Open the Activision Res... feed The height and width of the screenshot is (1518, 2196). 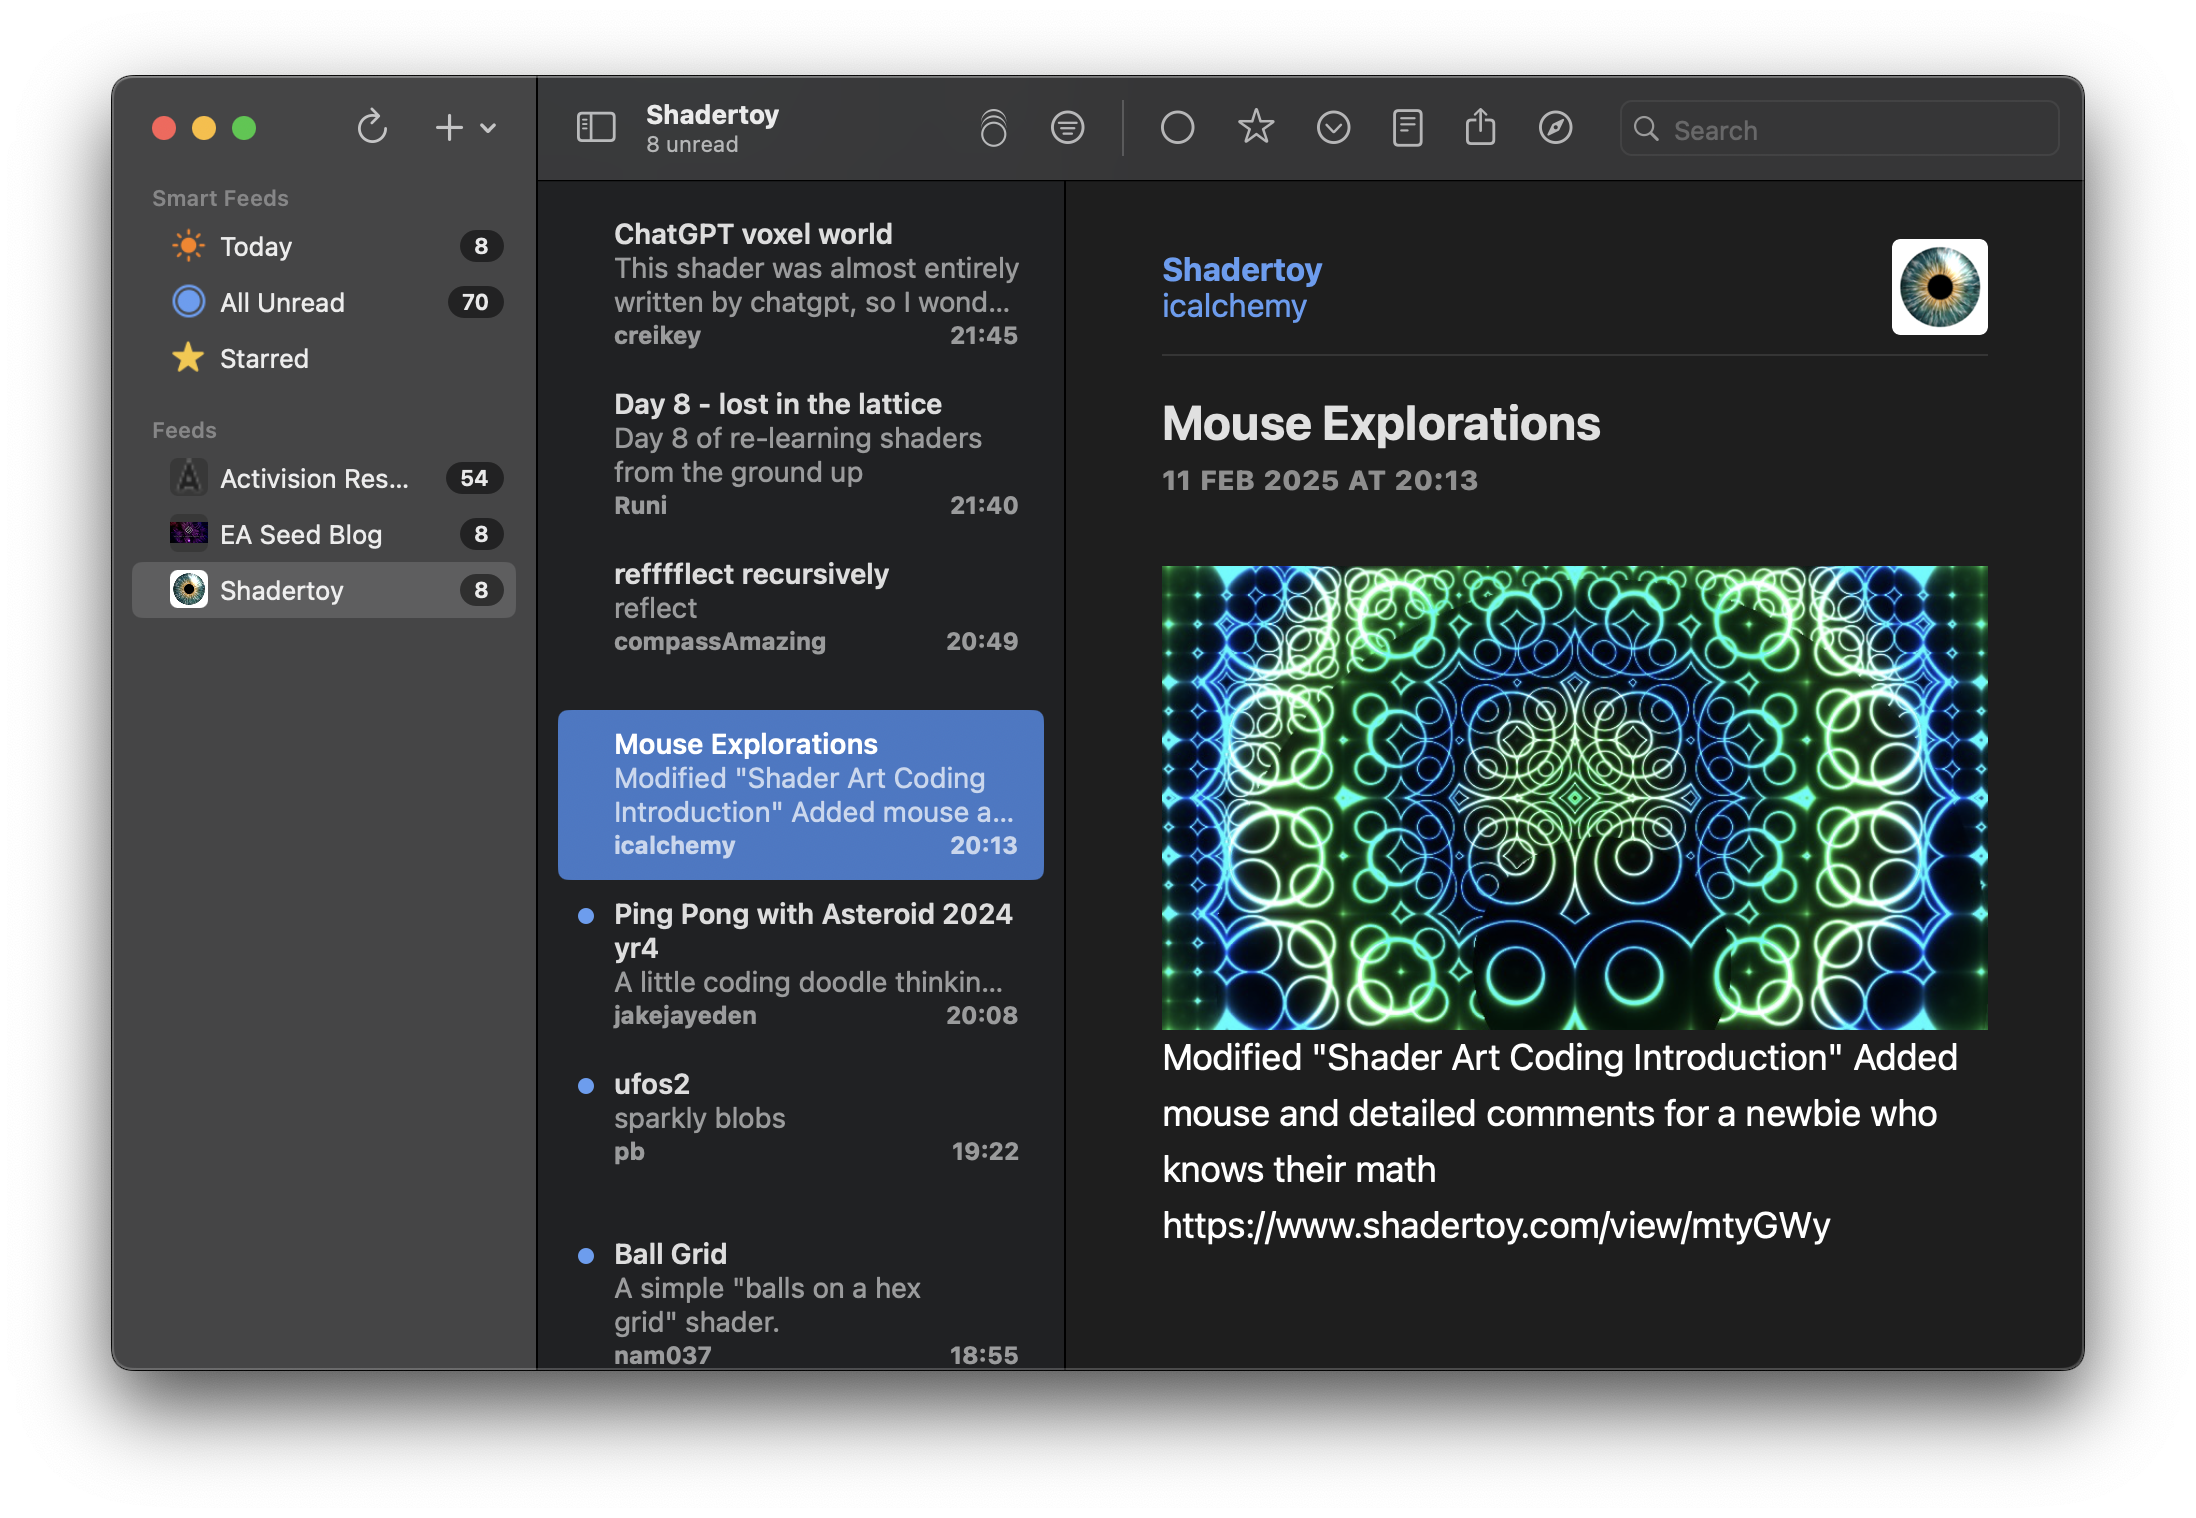click(324, 478)
